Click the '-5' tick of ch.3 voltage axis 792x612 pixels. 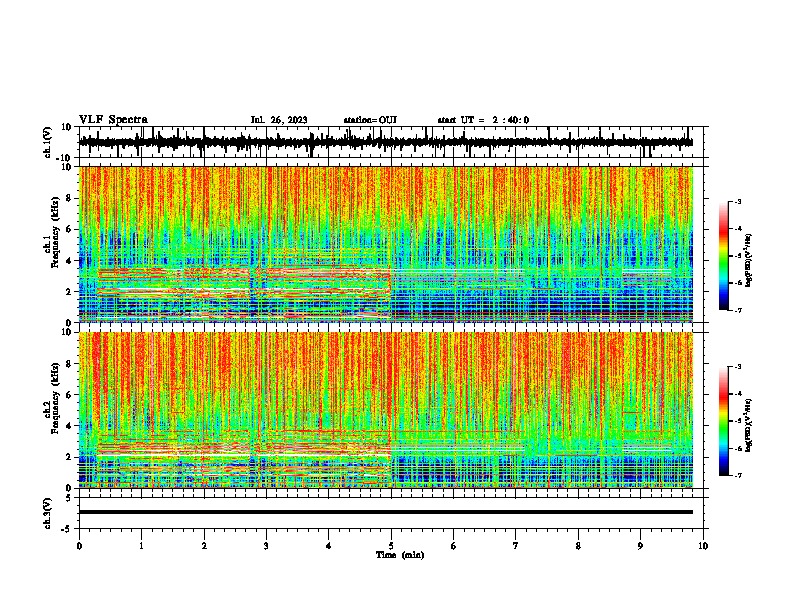[x=68, y=528]
